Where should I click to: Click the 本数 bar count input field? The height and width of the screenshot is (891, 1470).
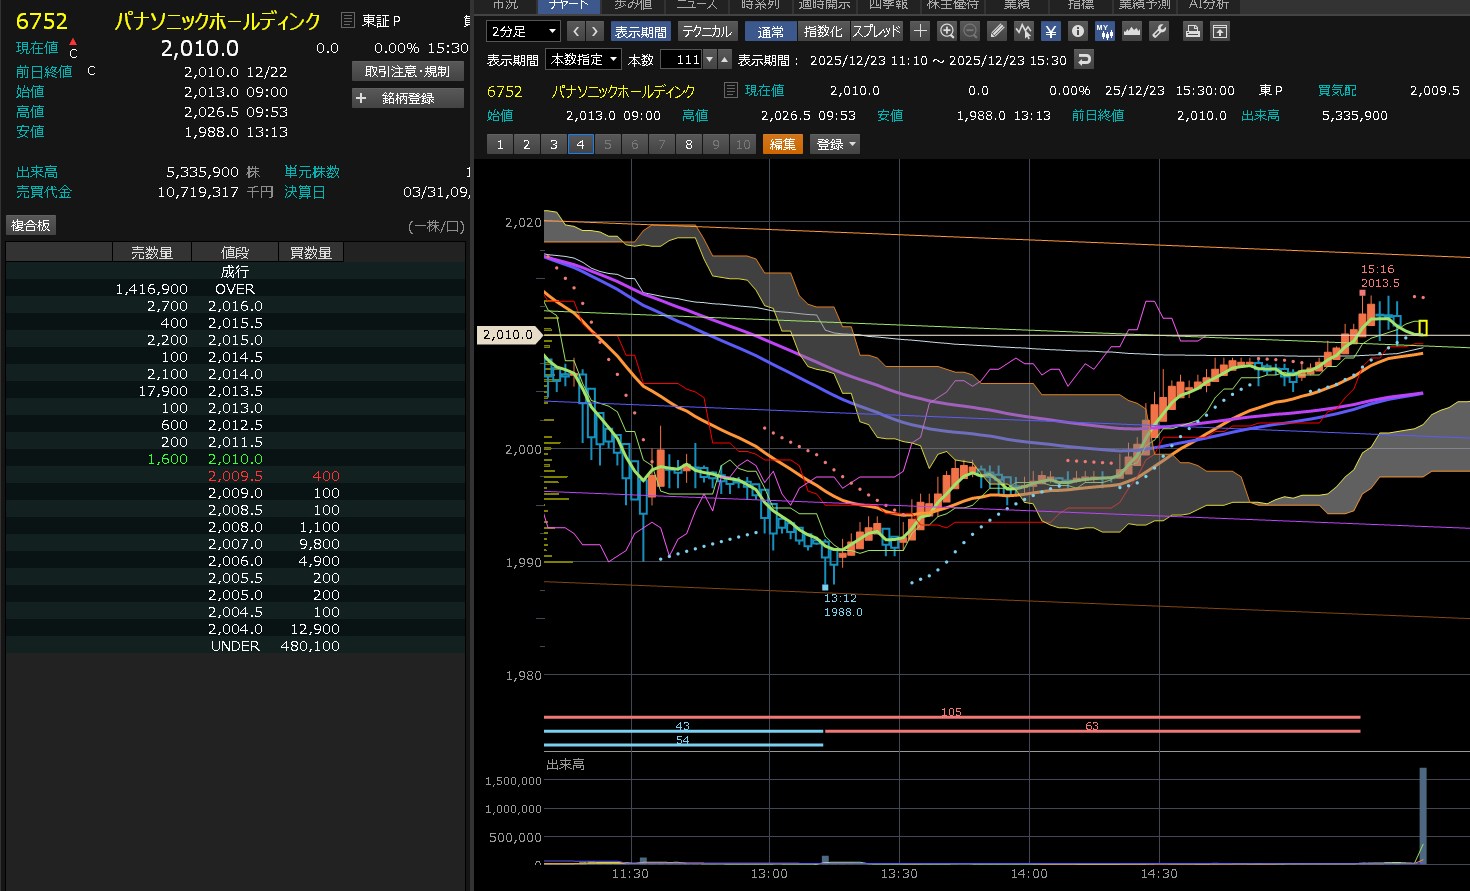pyautogui.click(x=682, y=60)
